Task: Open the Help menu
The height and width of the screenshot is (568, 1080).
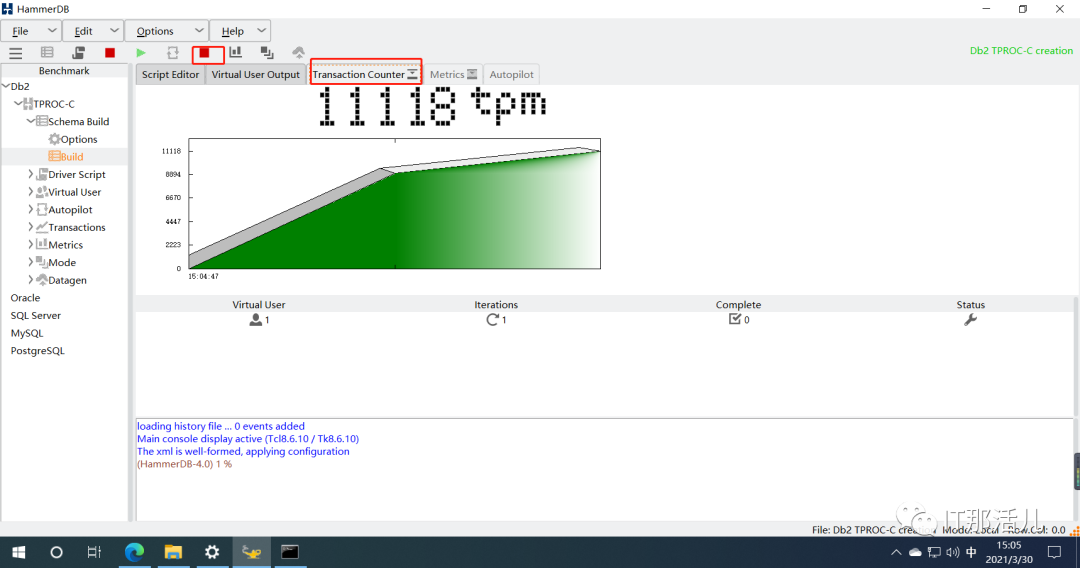Action: pos(240,31)
